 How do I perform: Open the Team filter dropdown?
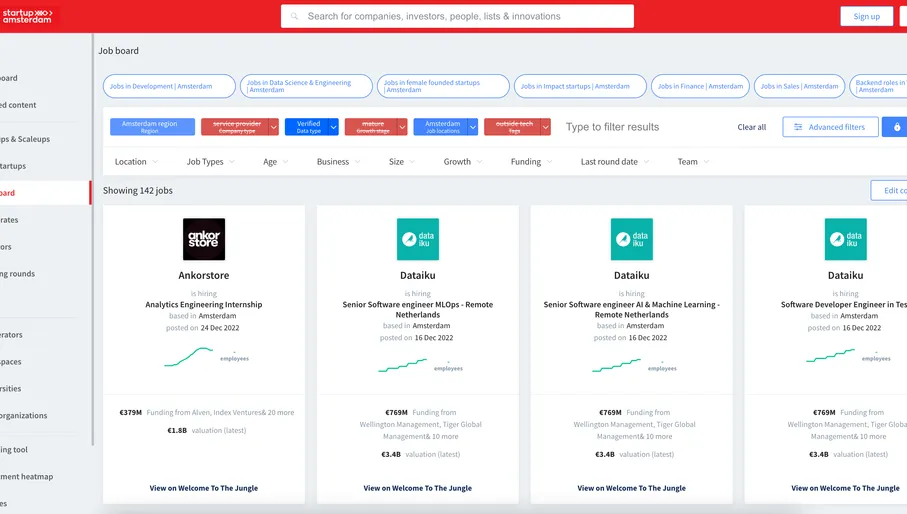[693, 162]
